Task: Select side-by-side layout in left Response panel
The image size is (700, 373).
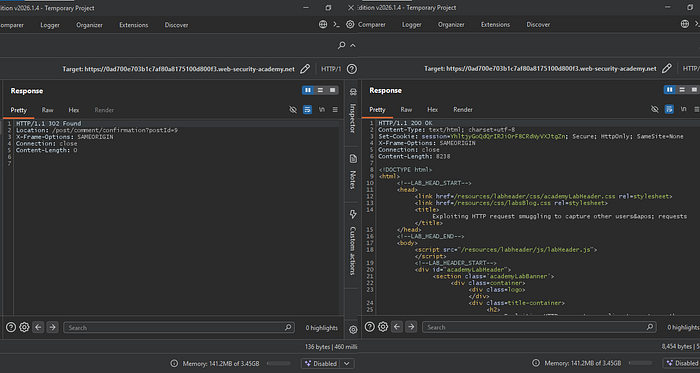Action: tap(308, 90)
